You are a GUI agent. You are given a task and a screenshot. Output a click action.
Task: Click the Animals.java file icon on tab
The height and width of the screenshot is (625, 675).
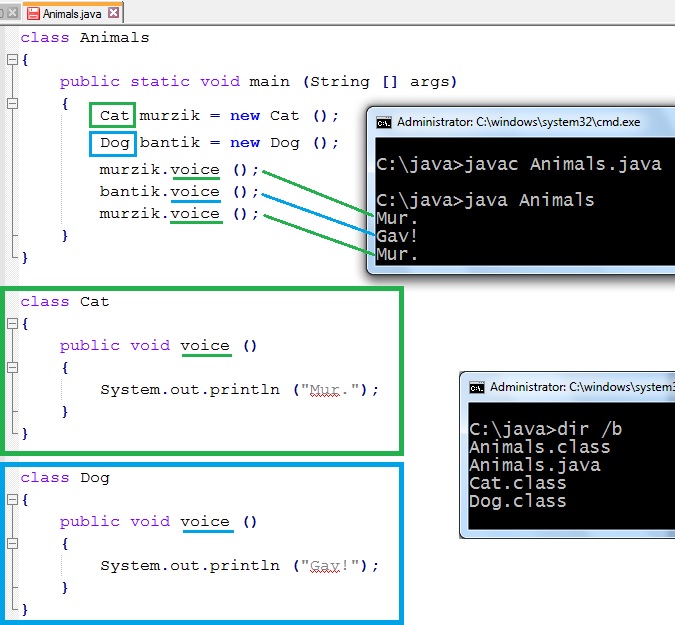click(33, 13)
